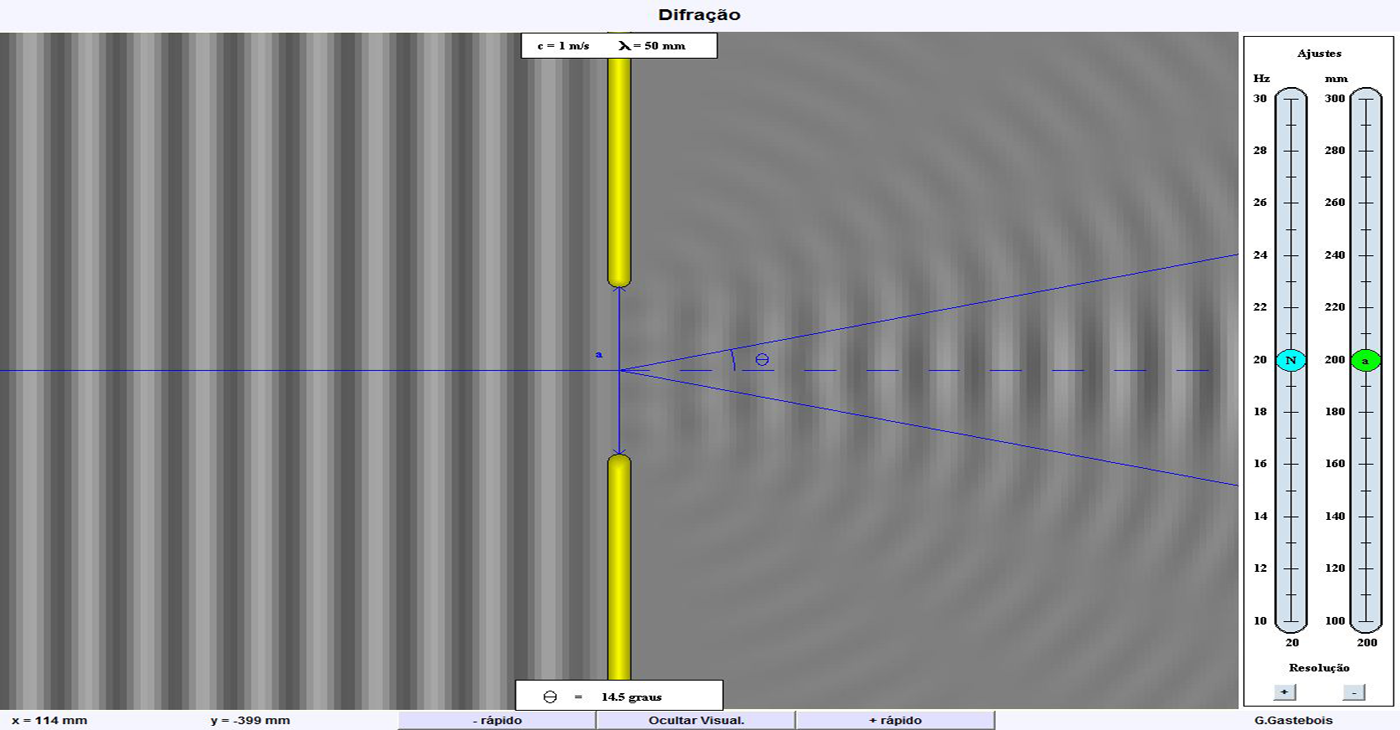
Task: Click the blue 'a' slit label
Action: [599, 354]
